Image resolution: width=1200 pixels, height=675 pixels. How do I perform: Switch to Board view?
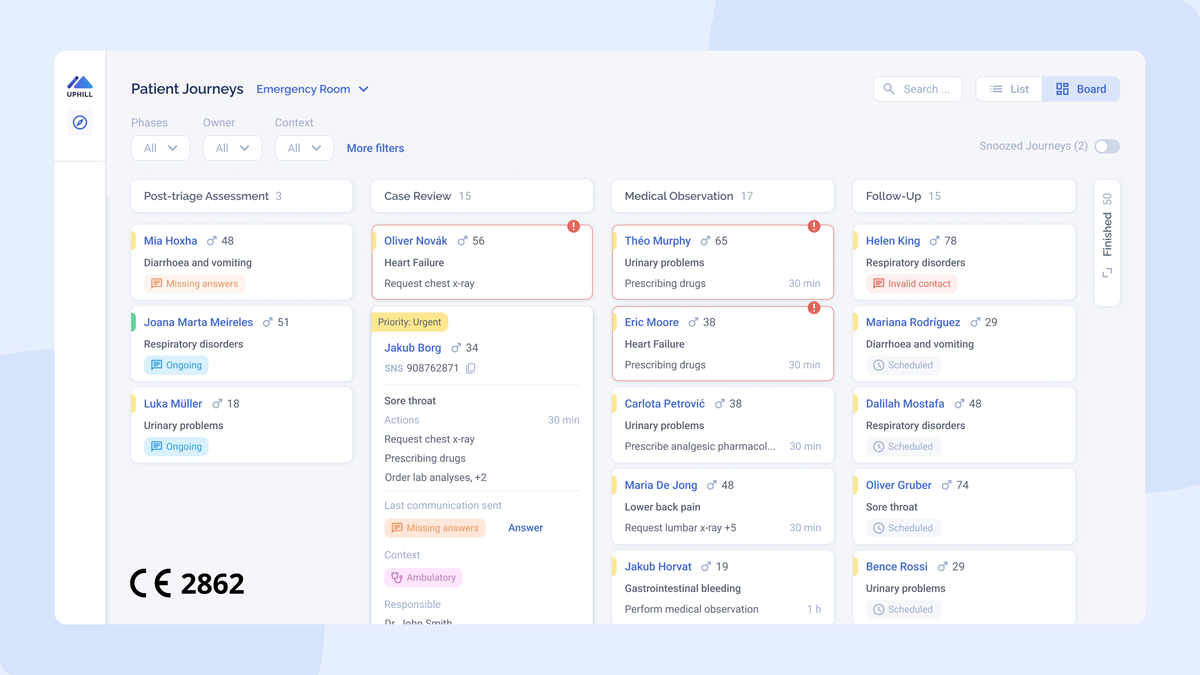1081,89
